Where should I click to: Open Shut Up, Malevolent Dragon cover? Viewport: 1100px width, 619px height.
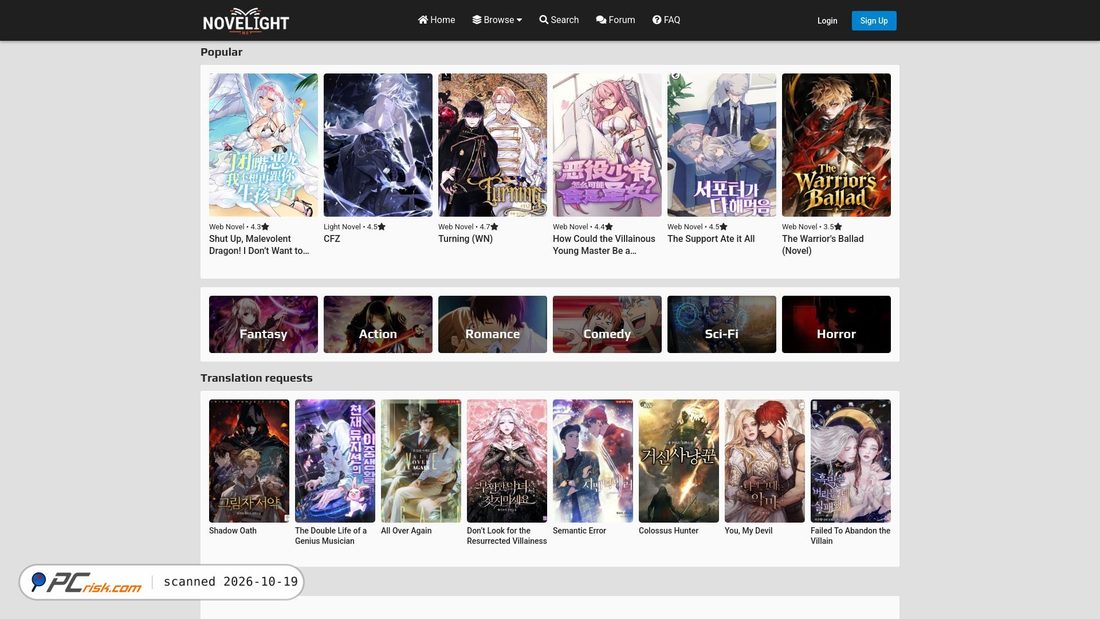click(x=263, y=145)
